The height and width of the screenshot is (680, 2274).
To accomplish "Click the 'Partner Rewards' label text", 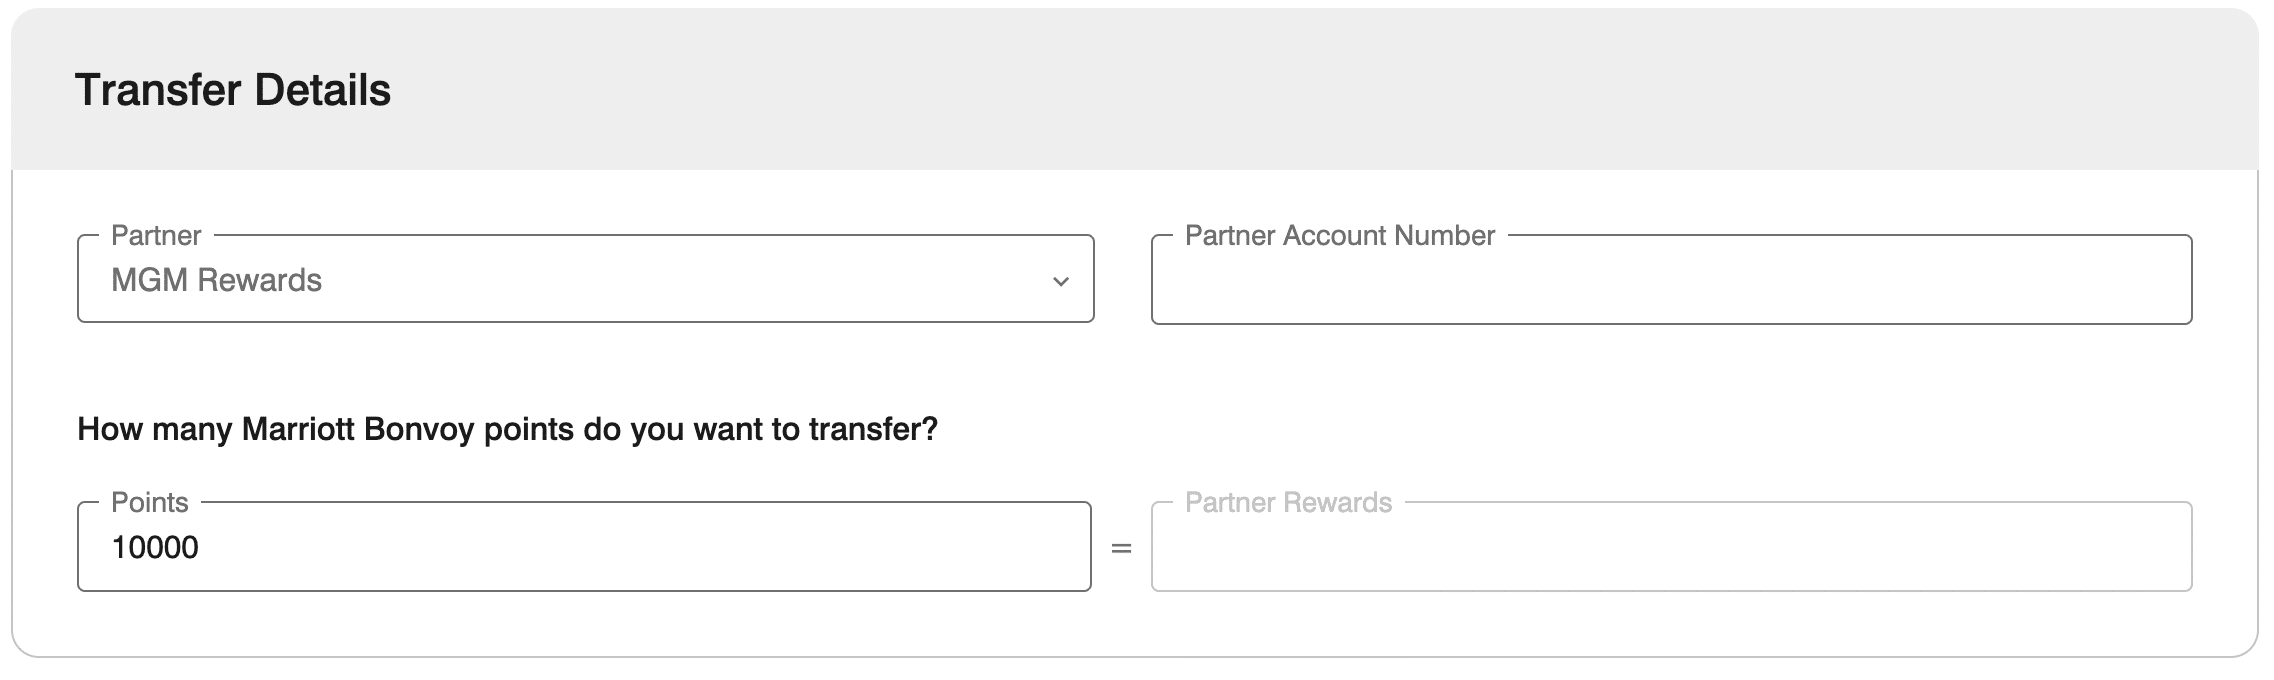I will pos(1288,503).
